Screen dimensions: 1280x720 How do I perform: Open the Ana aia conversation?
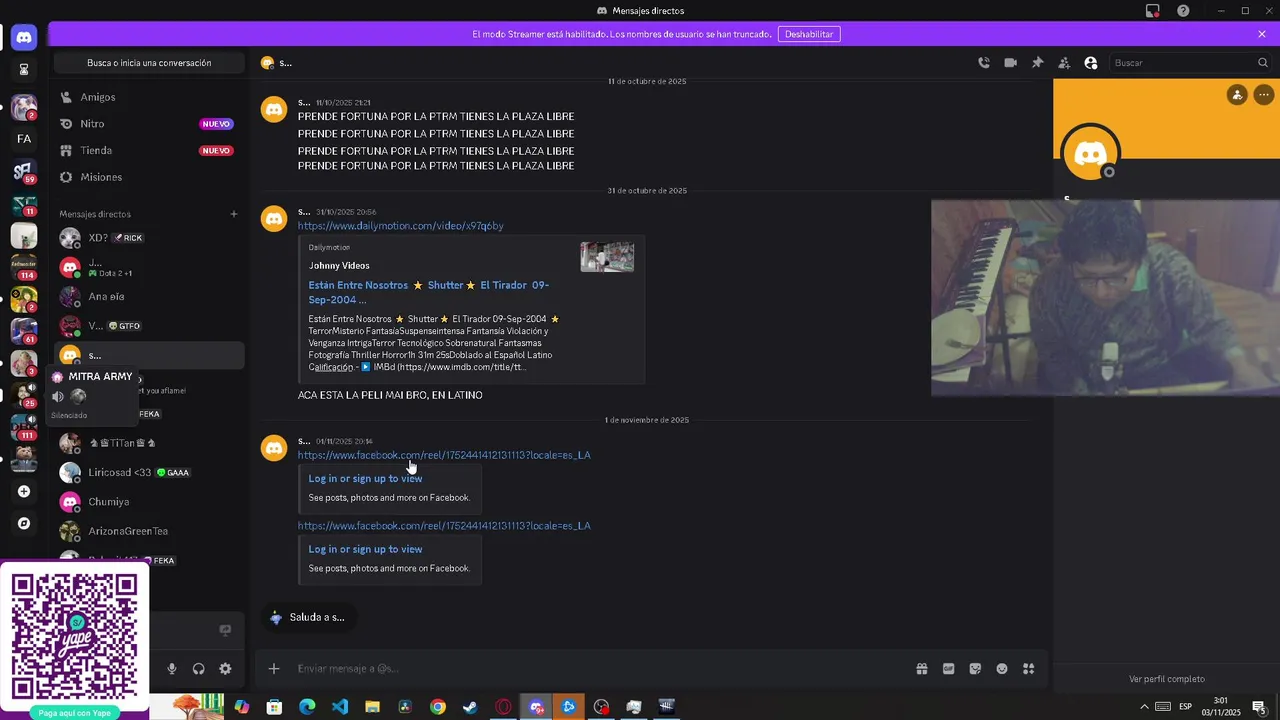click(x=149, y=297)
